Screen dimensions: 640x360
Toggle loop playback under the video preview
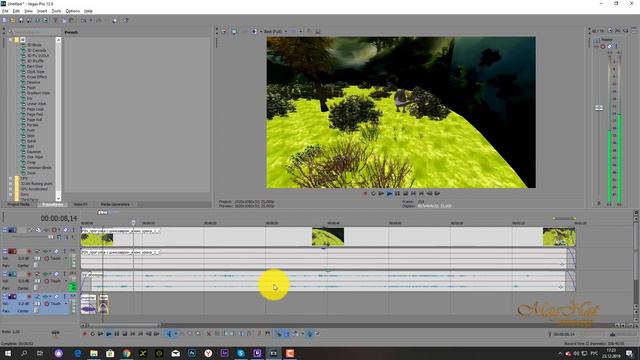(x=373, y=193)
